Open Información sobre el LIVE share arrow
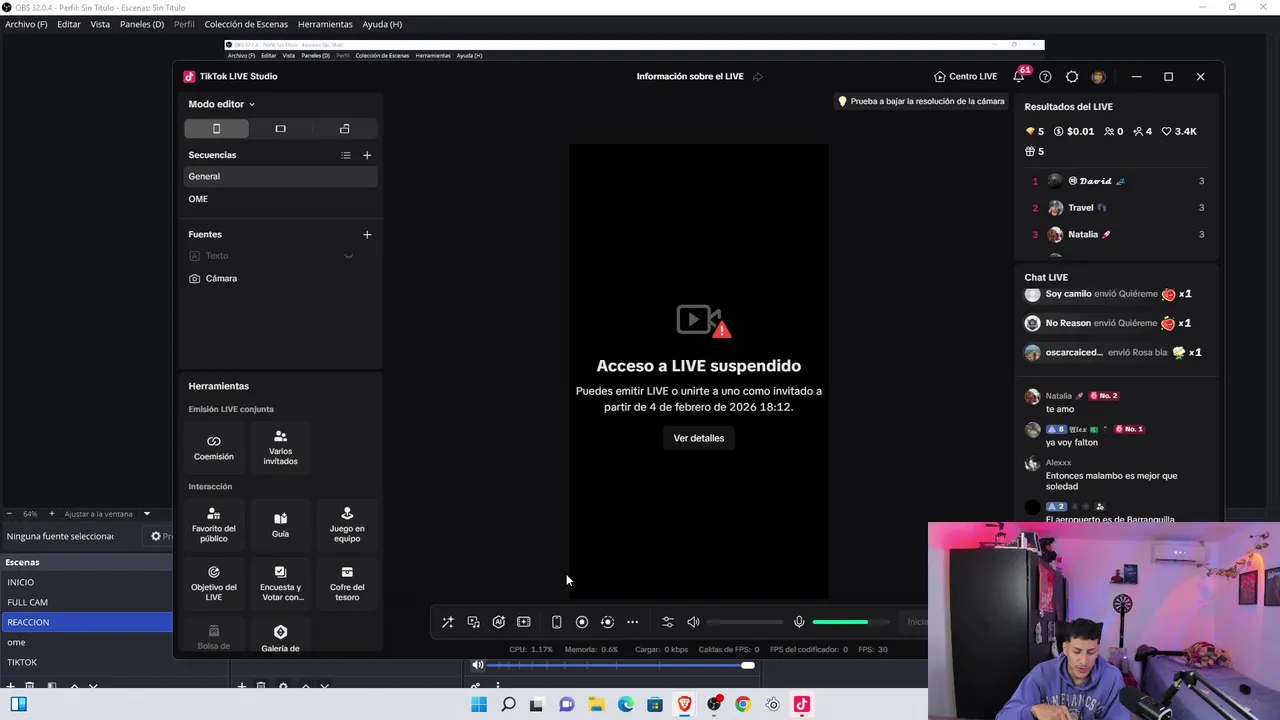Viewport: 1280px width, 720px height. [757, 77]
